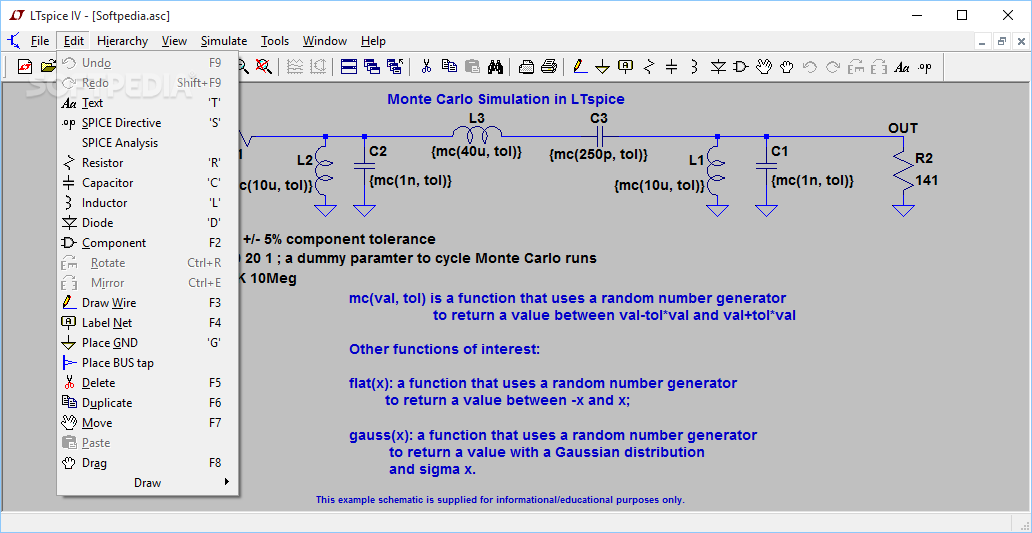
Task: Select the Resistor toolbar icon
Action: 649,66
